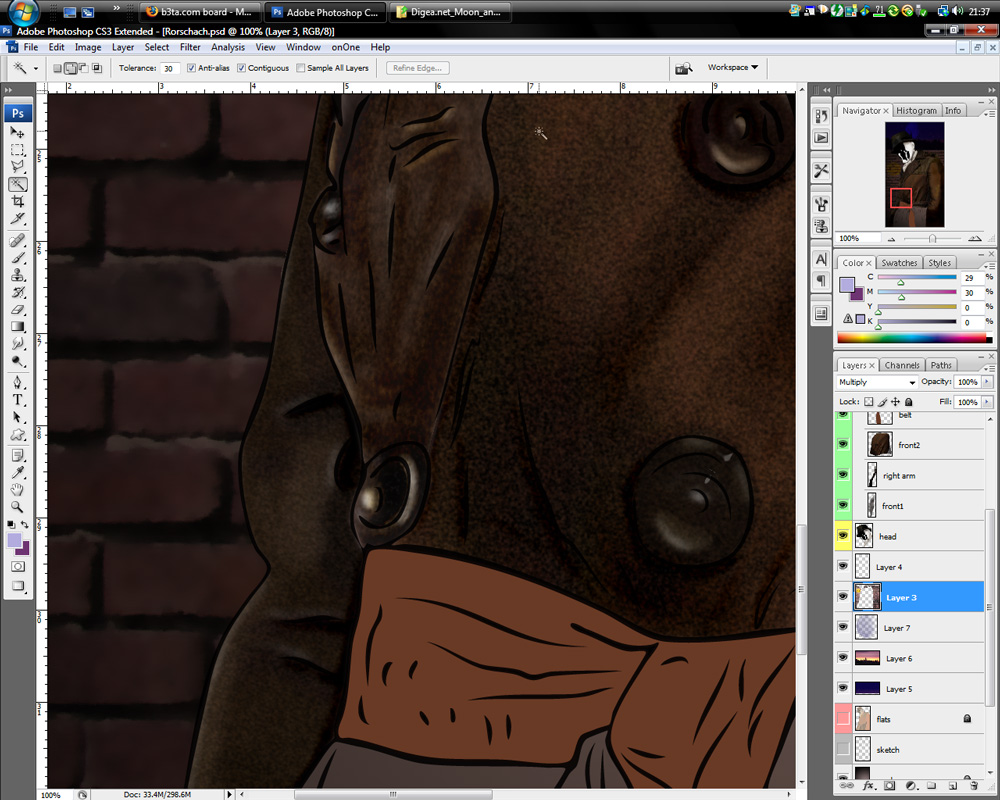The image size is (1000, 800).
Task: Open the Multiply blend mode dropdown
Action: point(877,382)
